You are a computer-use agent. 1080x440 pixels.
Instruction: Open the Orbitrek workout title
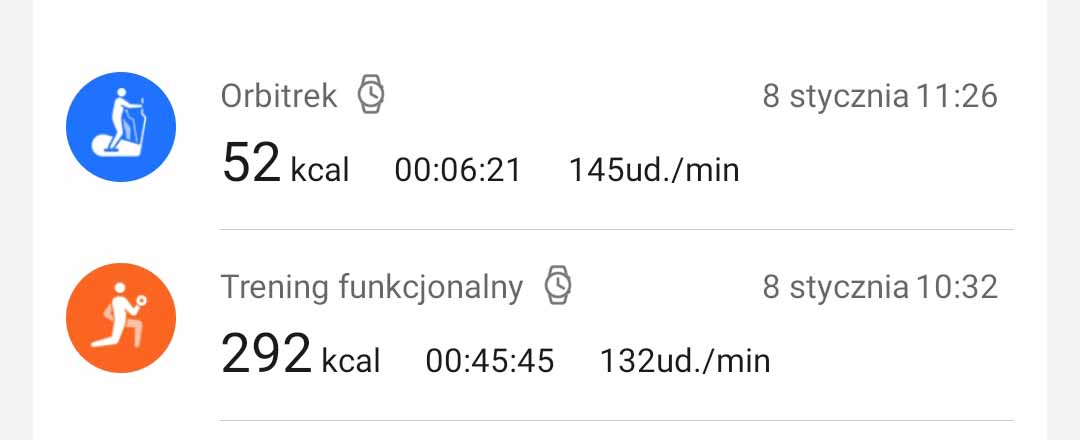tap(279, 96)
